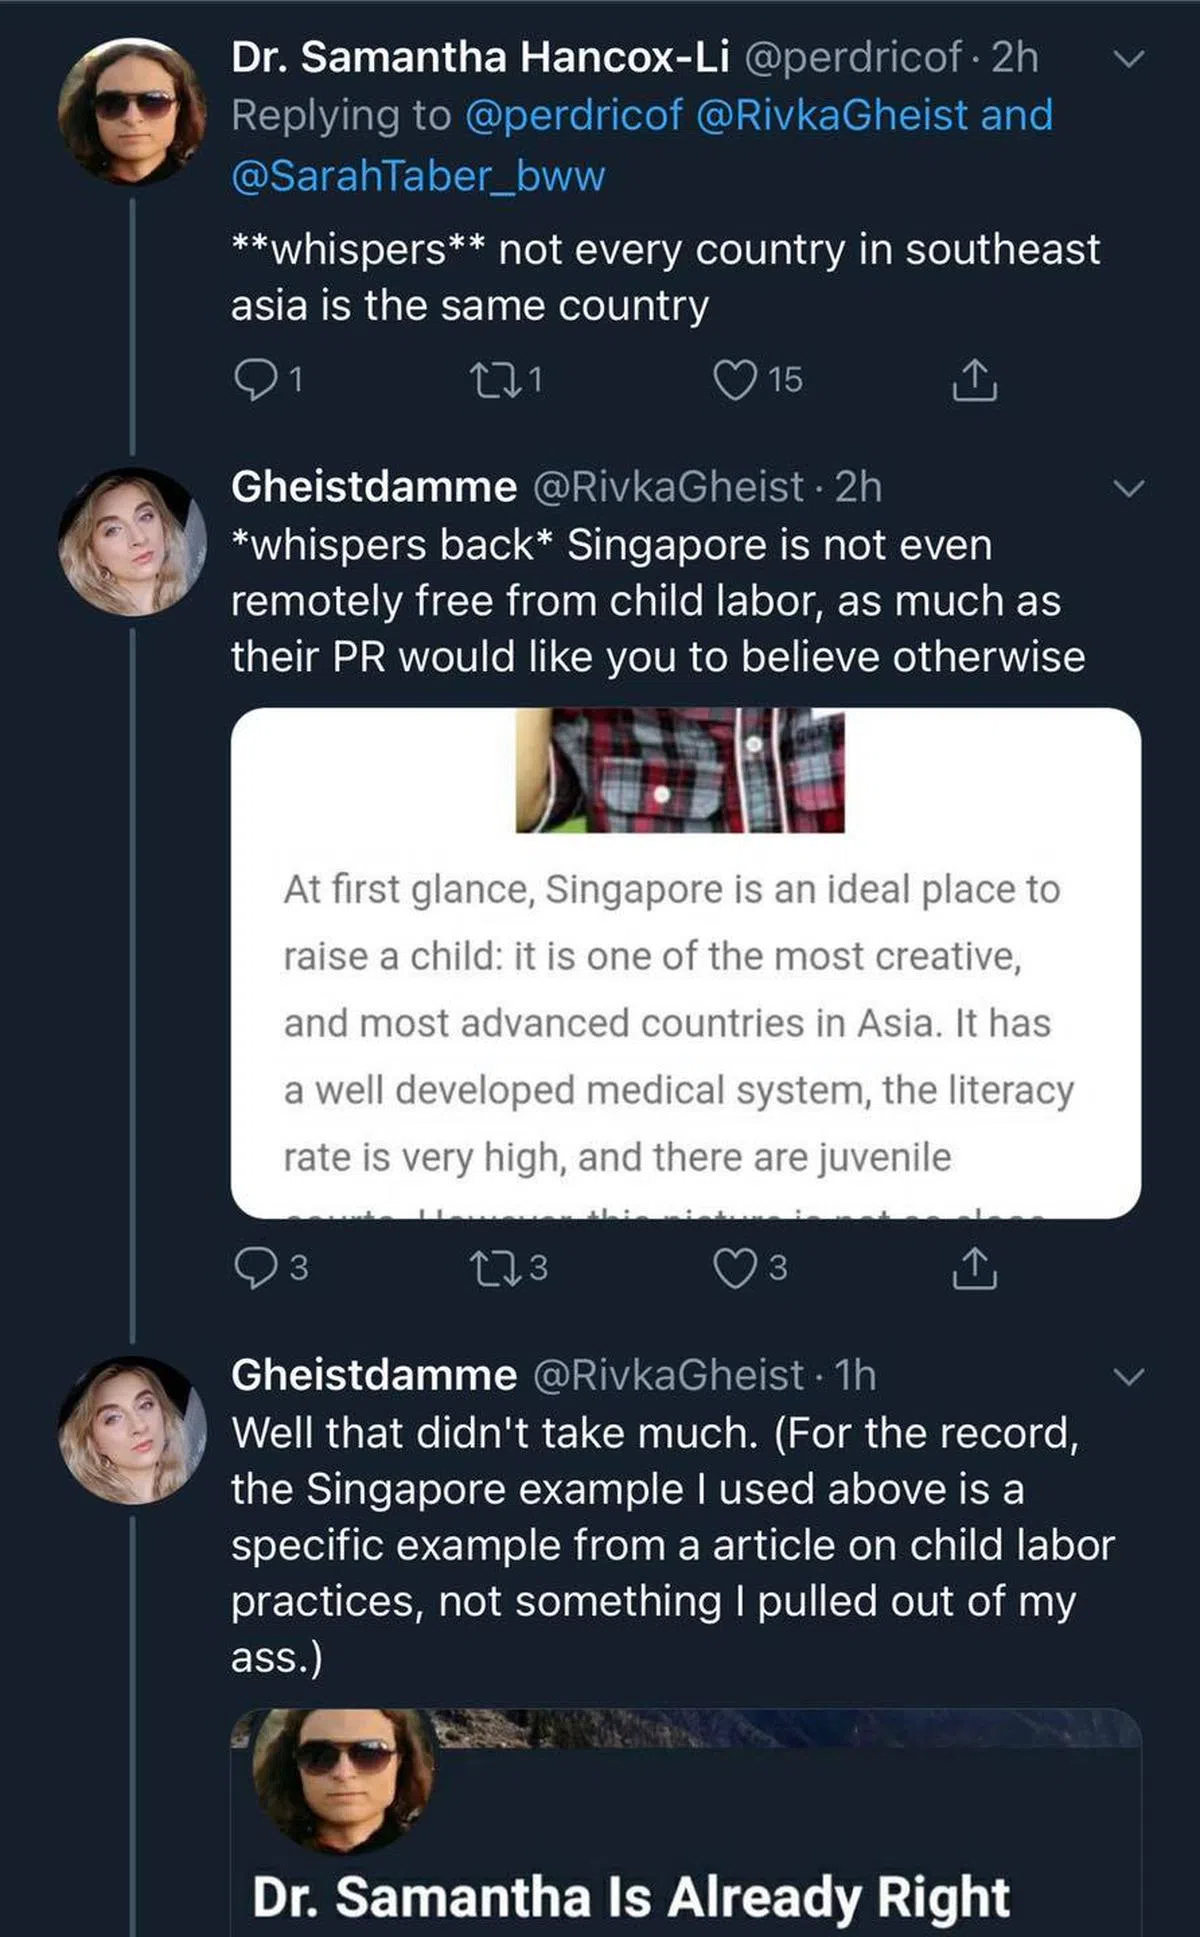Open the Singapore article screenshot image
The width and height of the screenshot is (1200, 1937).
686,962
